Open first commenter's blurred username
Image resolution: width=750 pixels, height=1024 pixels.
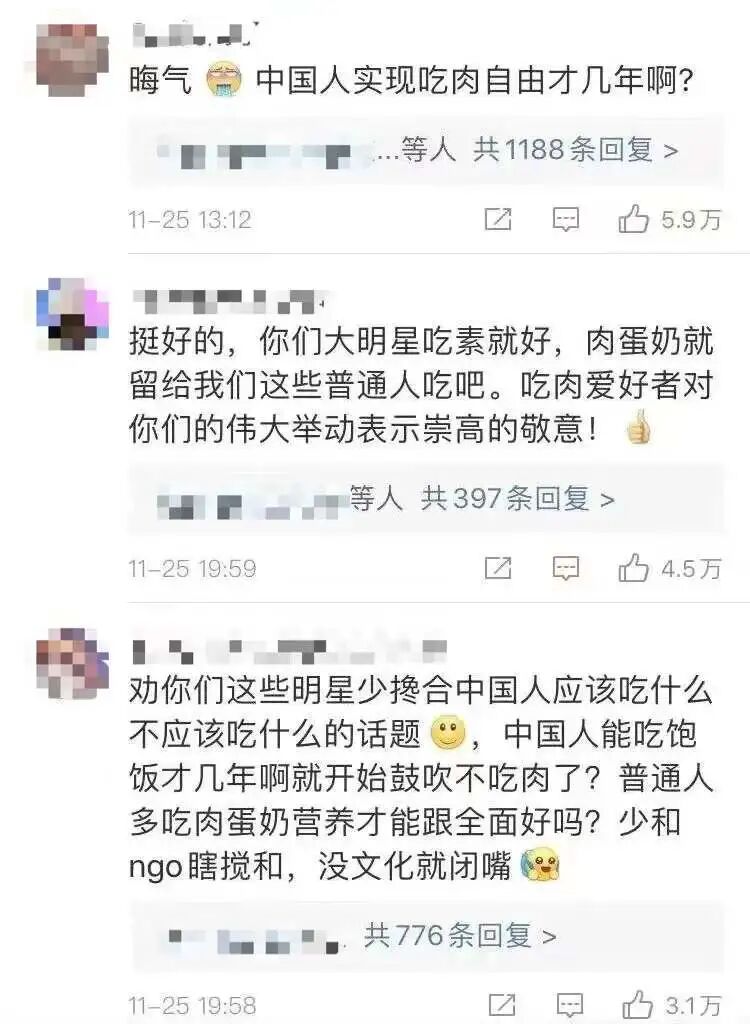point(195,34)
